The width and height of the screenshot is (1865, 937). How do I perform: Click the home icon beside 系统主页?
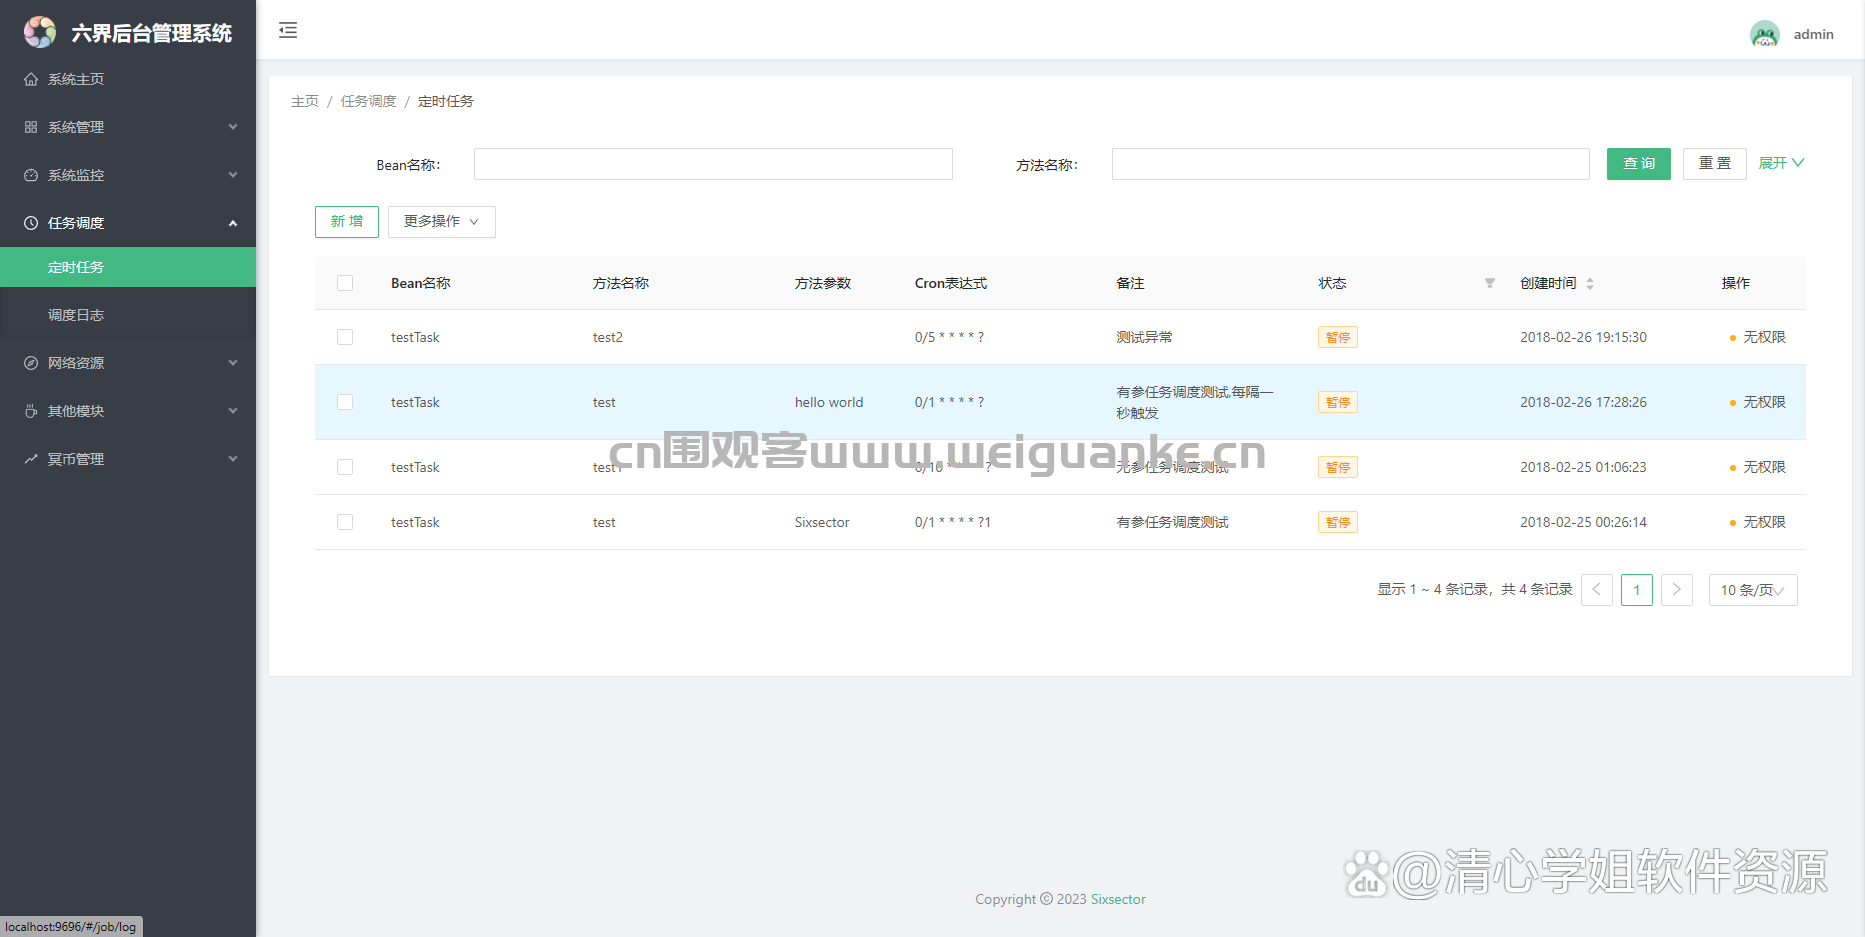[x=31, y=79]
